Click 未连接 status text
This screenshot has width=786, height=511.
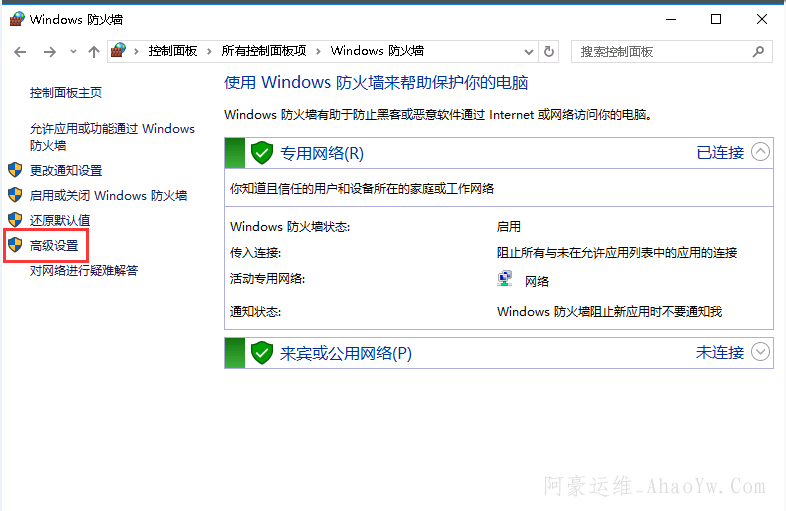(720, 353)
